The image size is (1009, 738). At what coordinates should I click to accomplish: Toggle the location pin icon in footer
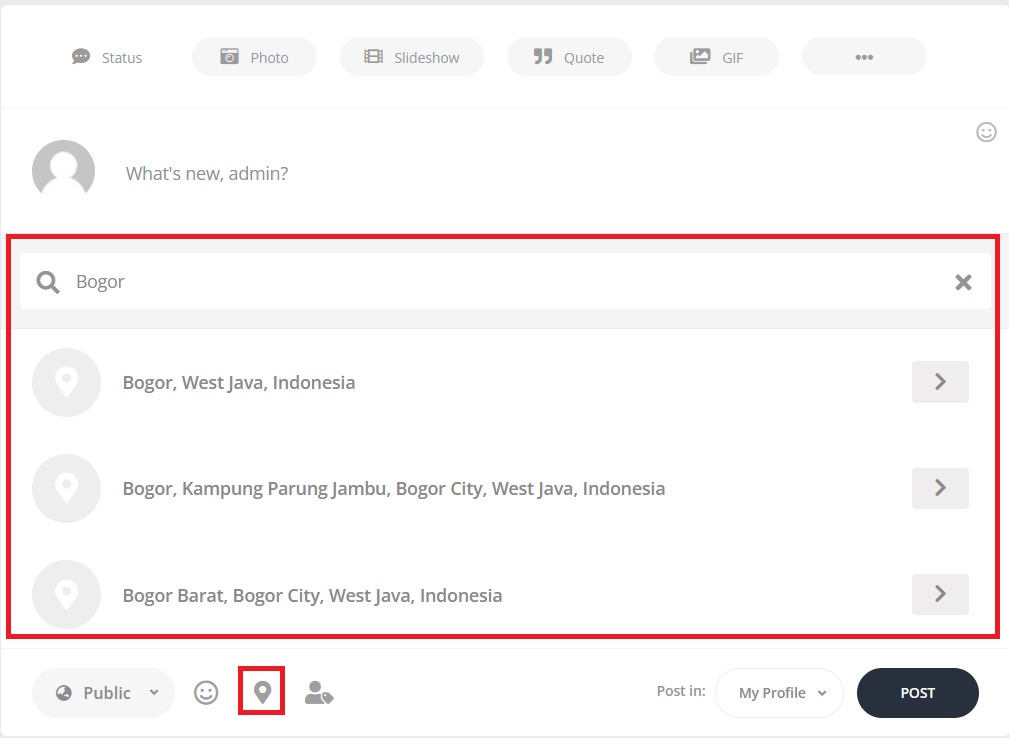click(x=262, y=692)
